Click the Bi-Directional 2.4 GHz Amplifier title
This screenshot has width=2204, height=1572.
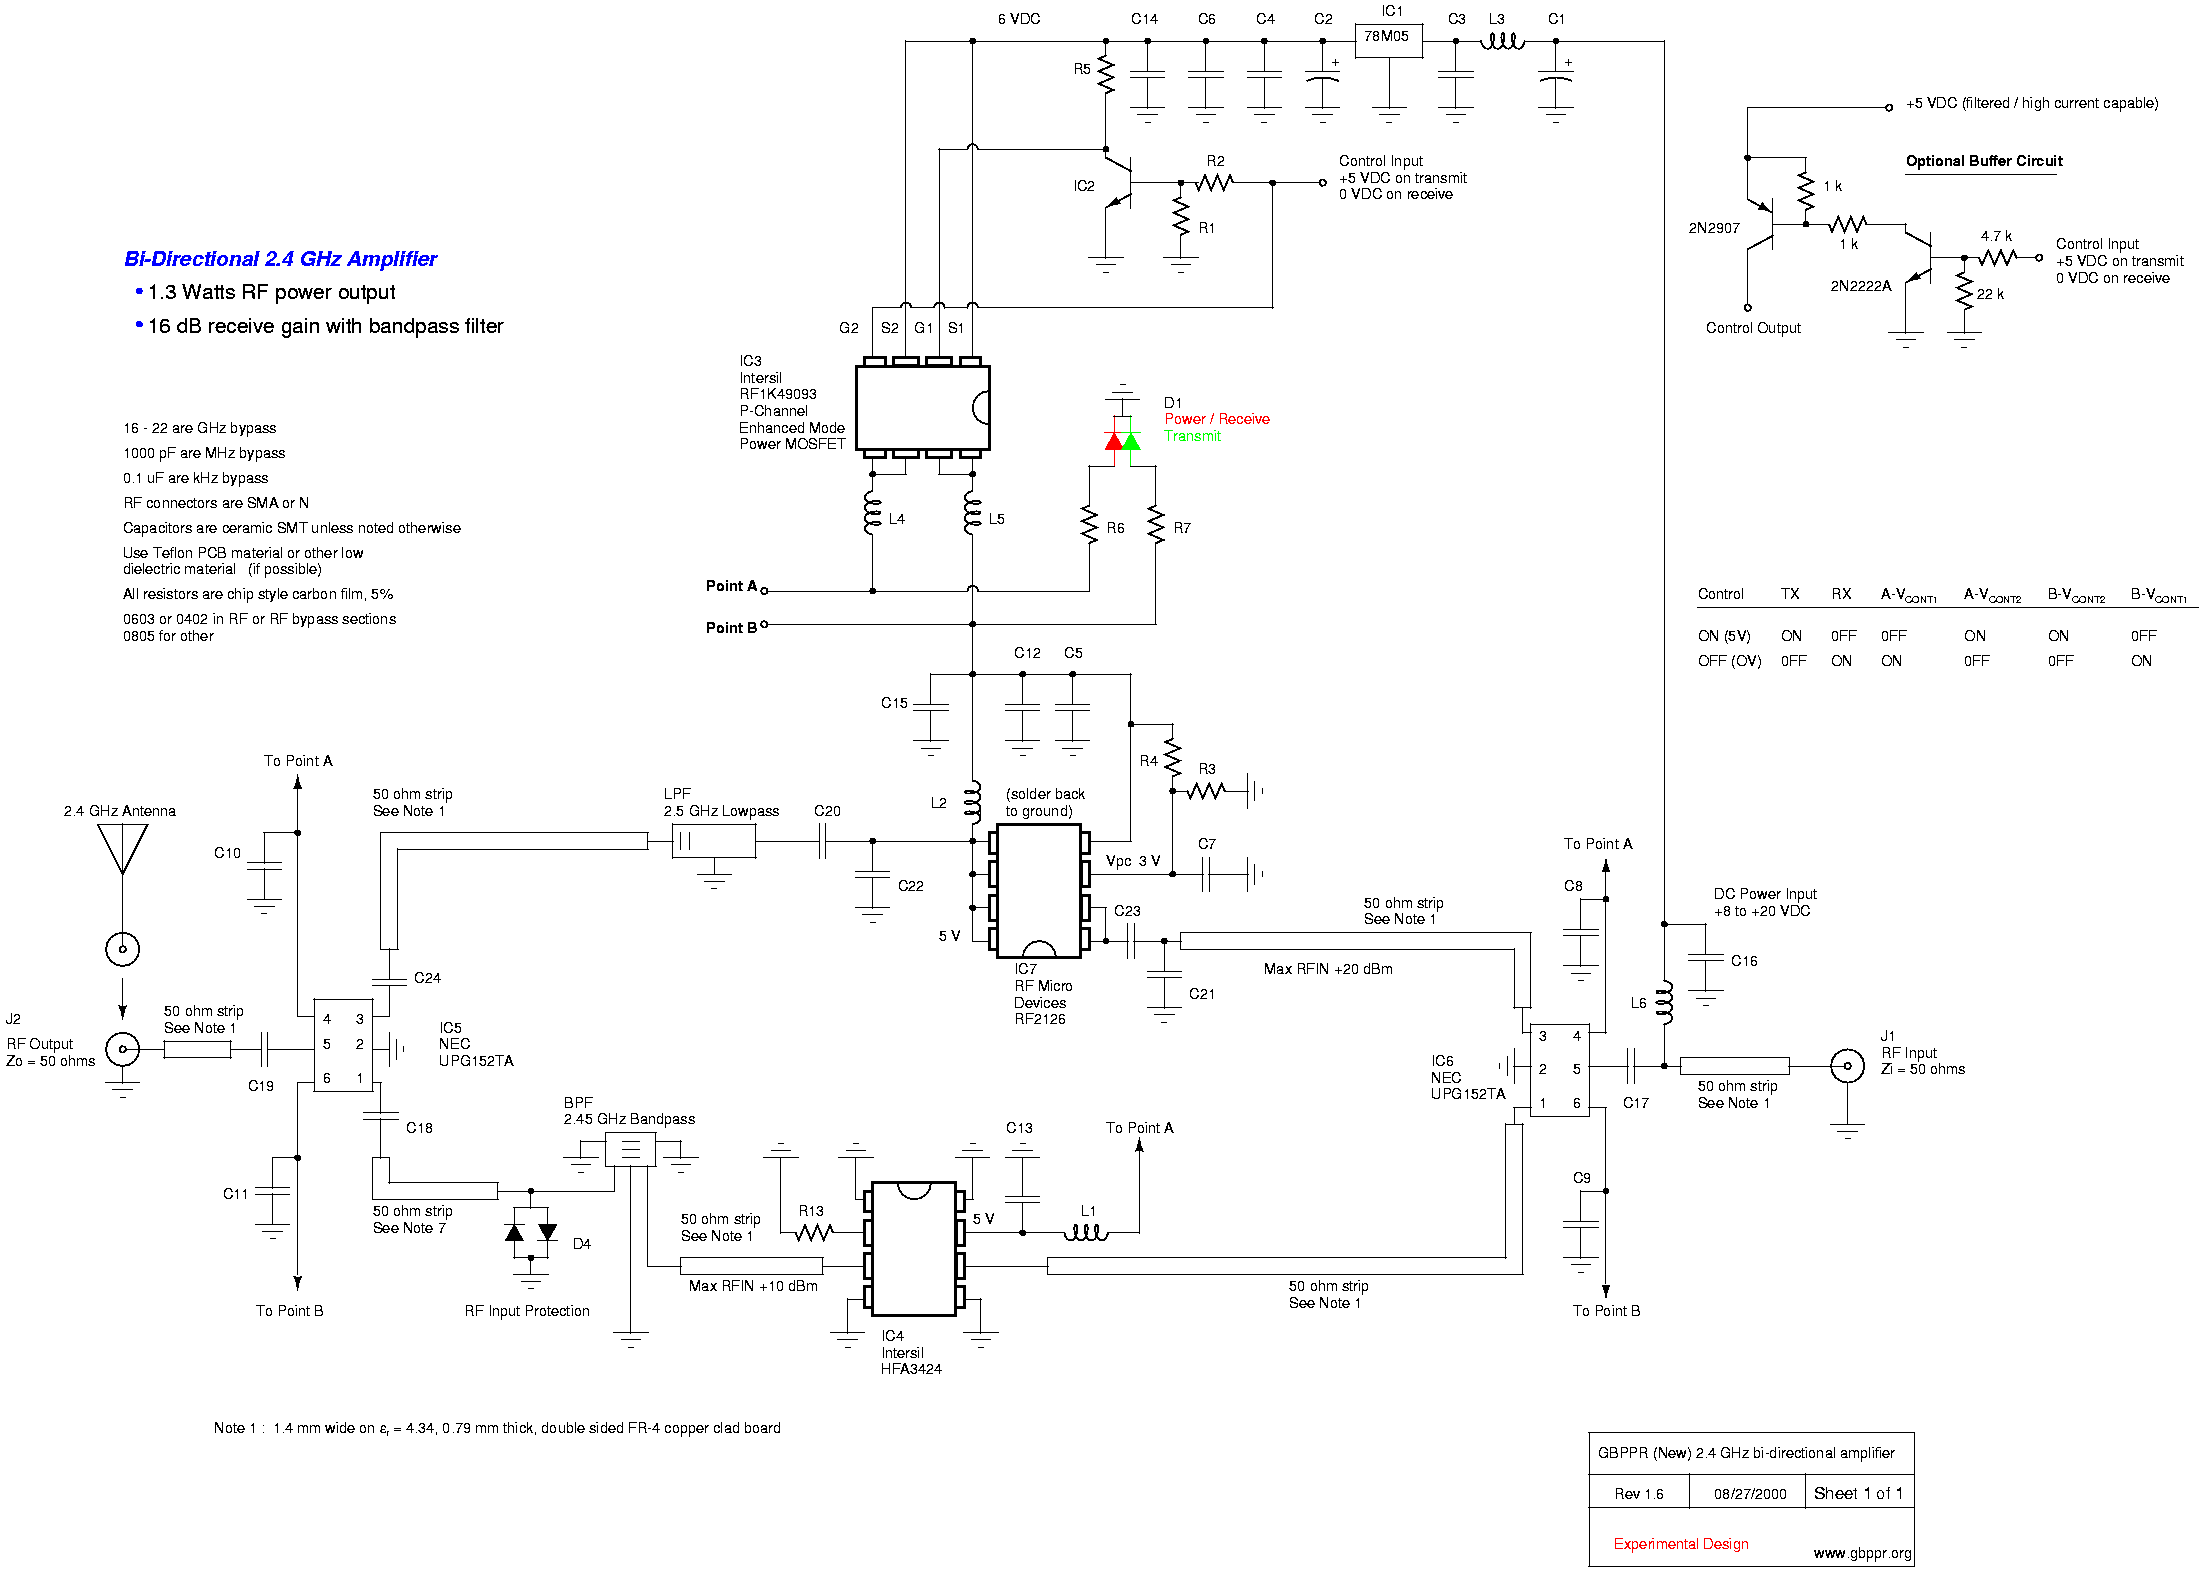point(280,259)
